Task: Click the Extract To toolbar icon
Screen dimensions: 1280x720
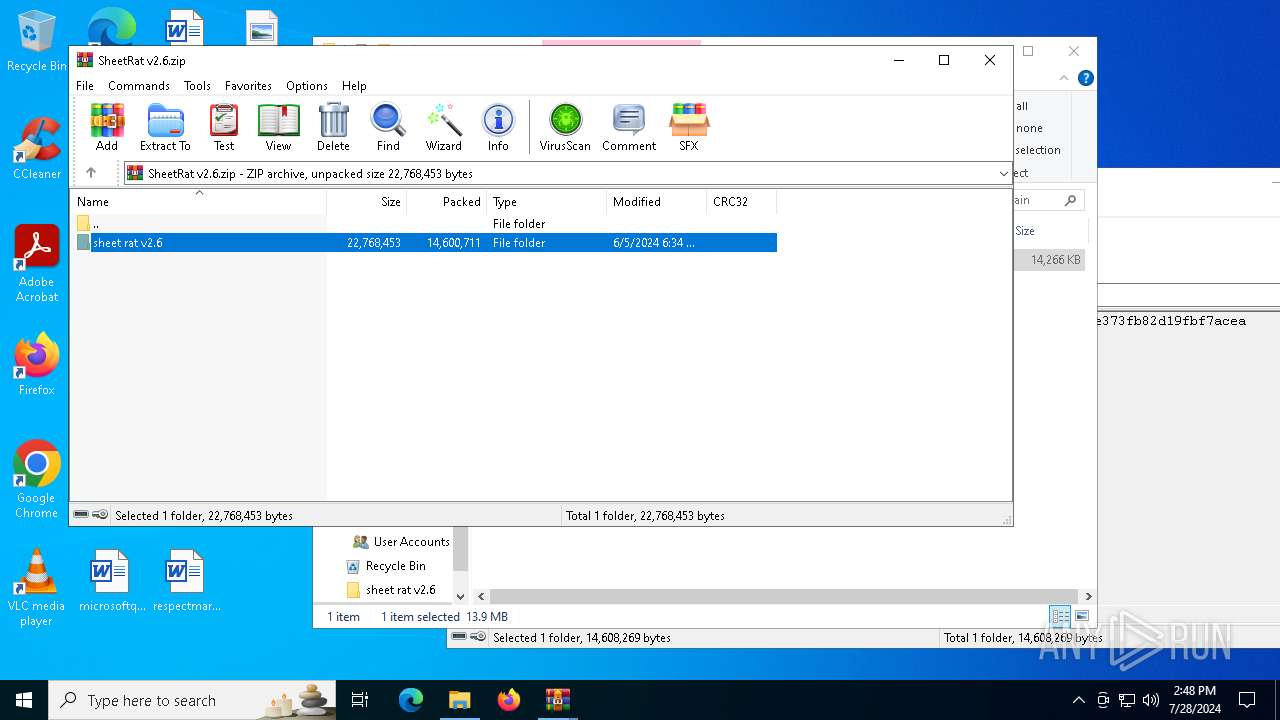Action: (165, 127)
